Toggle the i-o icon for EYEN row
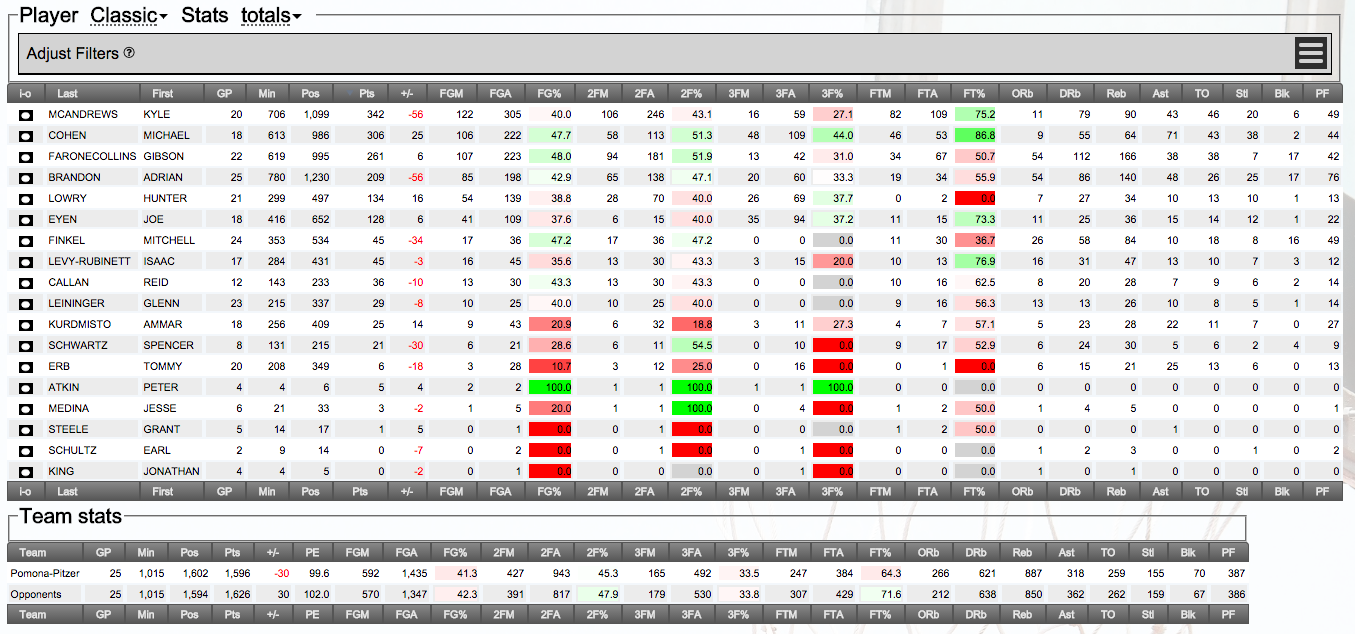 (x=25, y=220)
